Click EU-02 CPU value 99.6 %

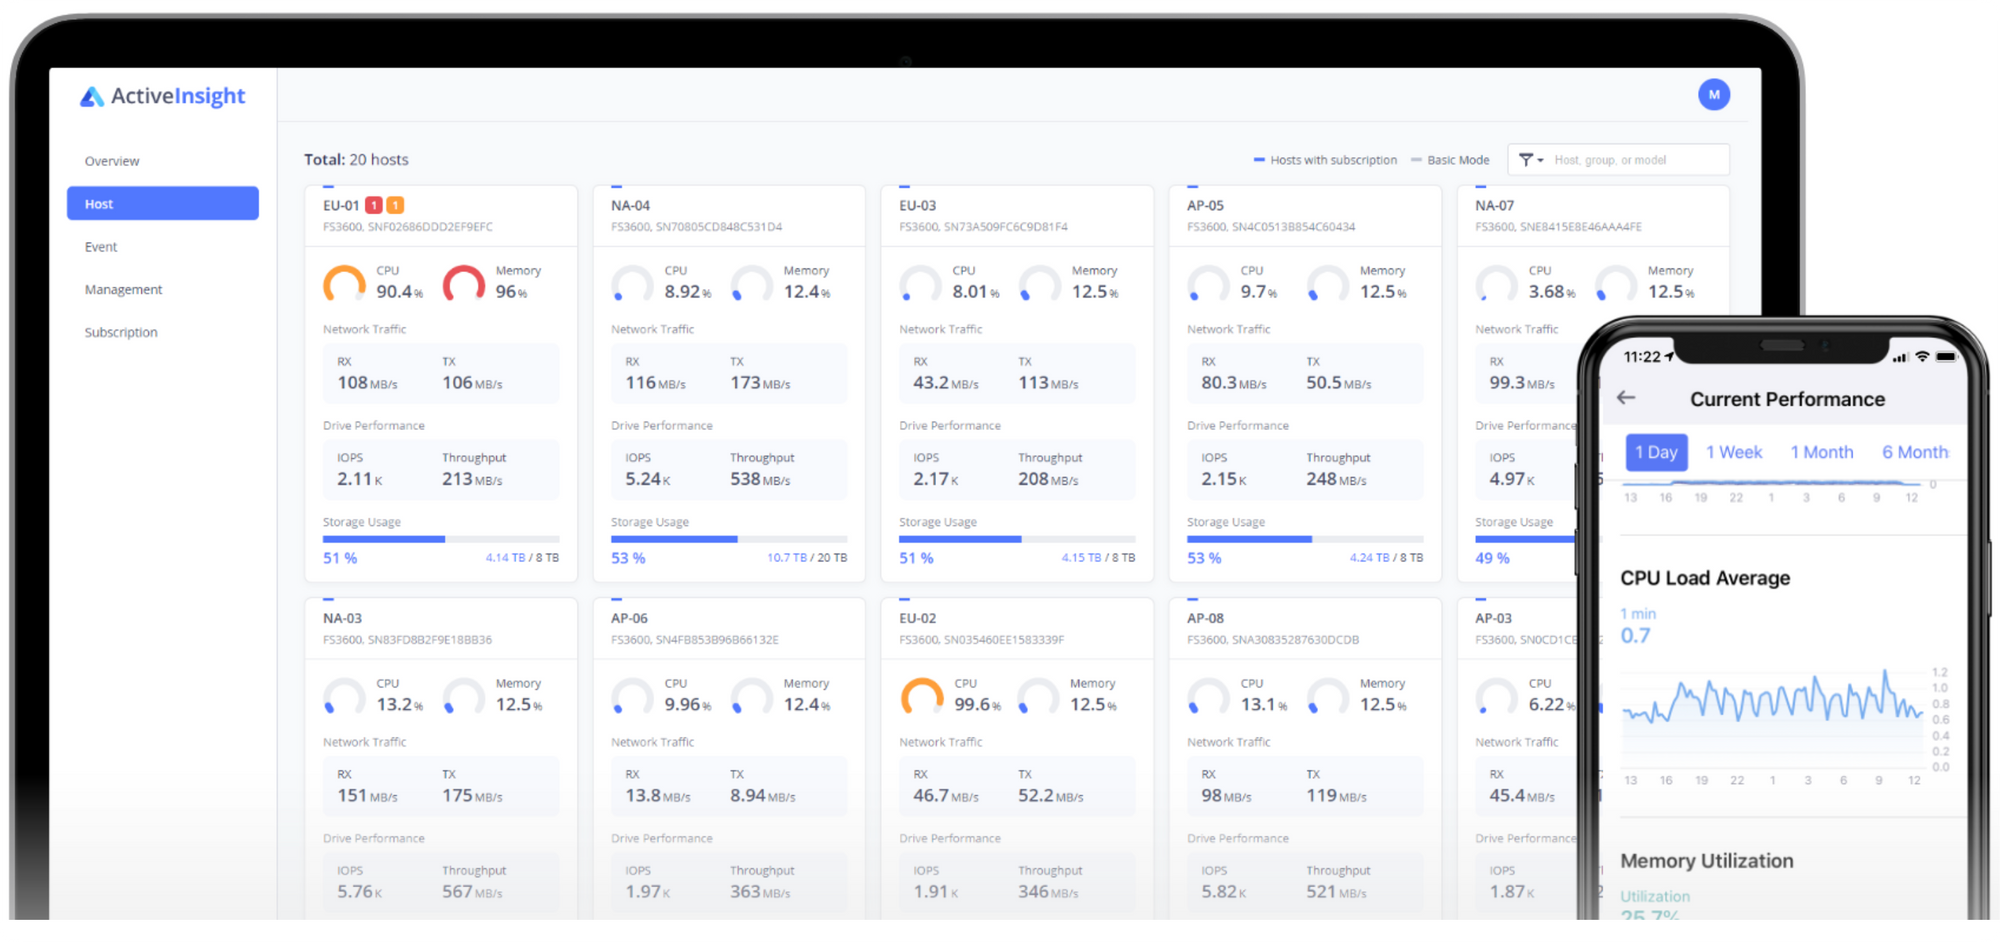[x=978, y=704]
